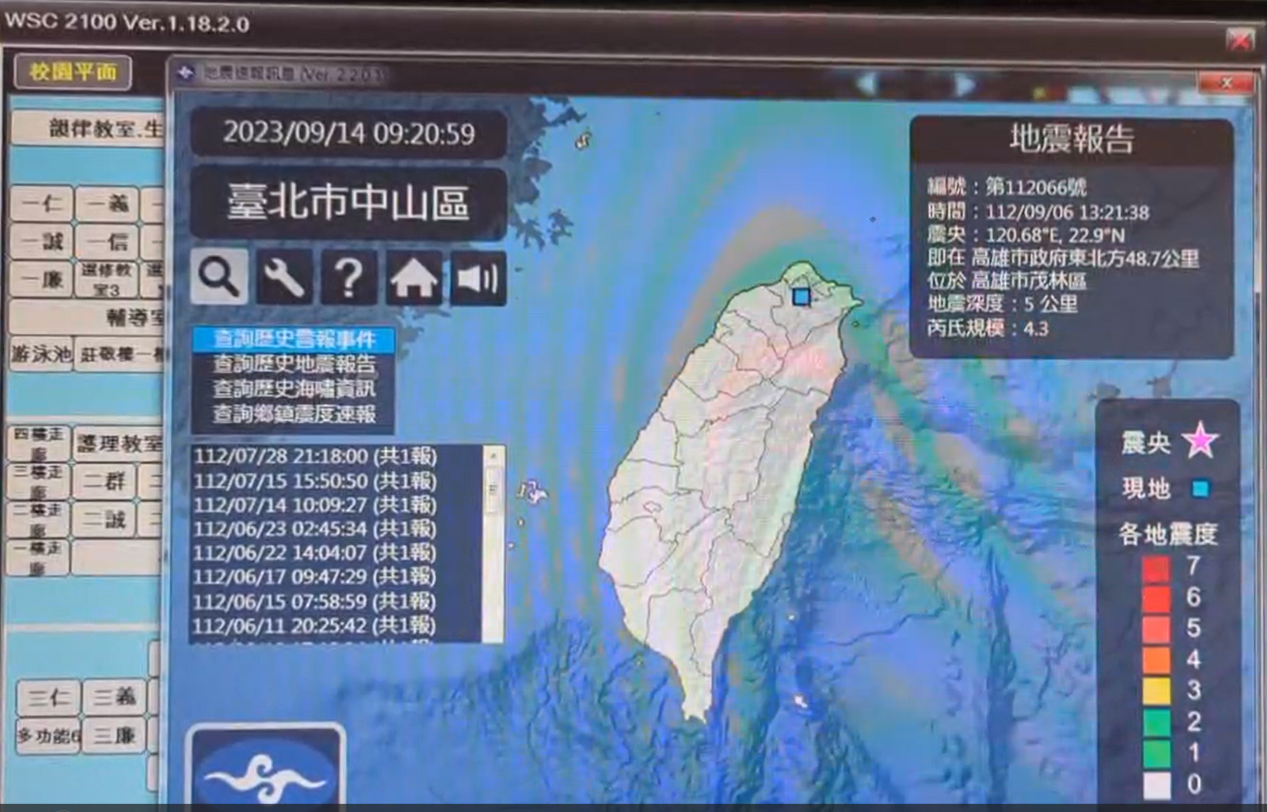Image resolution: width=1267 pixels, height=812 pixels.
Task: Click the 地震報告 report heading
Action: (x=1072, y=140)
